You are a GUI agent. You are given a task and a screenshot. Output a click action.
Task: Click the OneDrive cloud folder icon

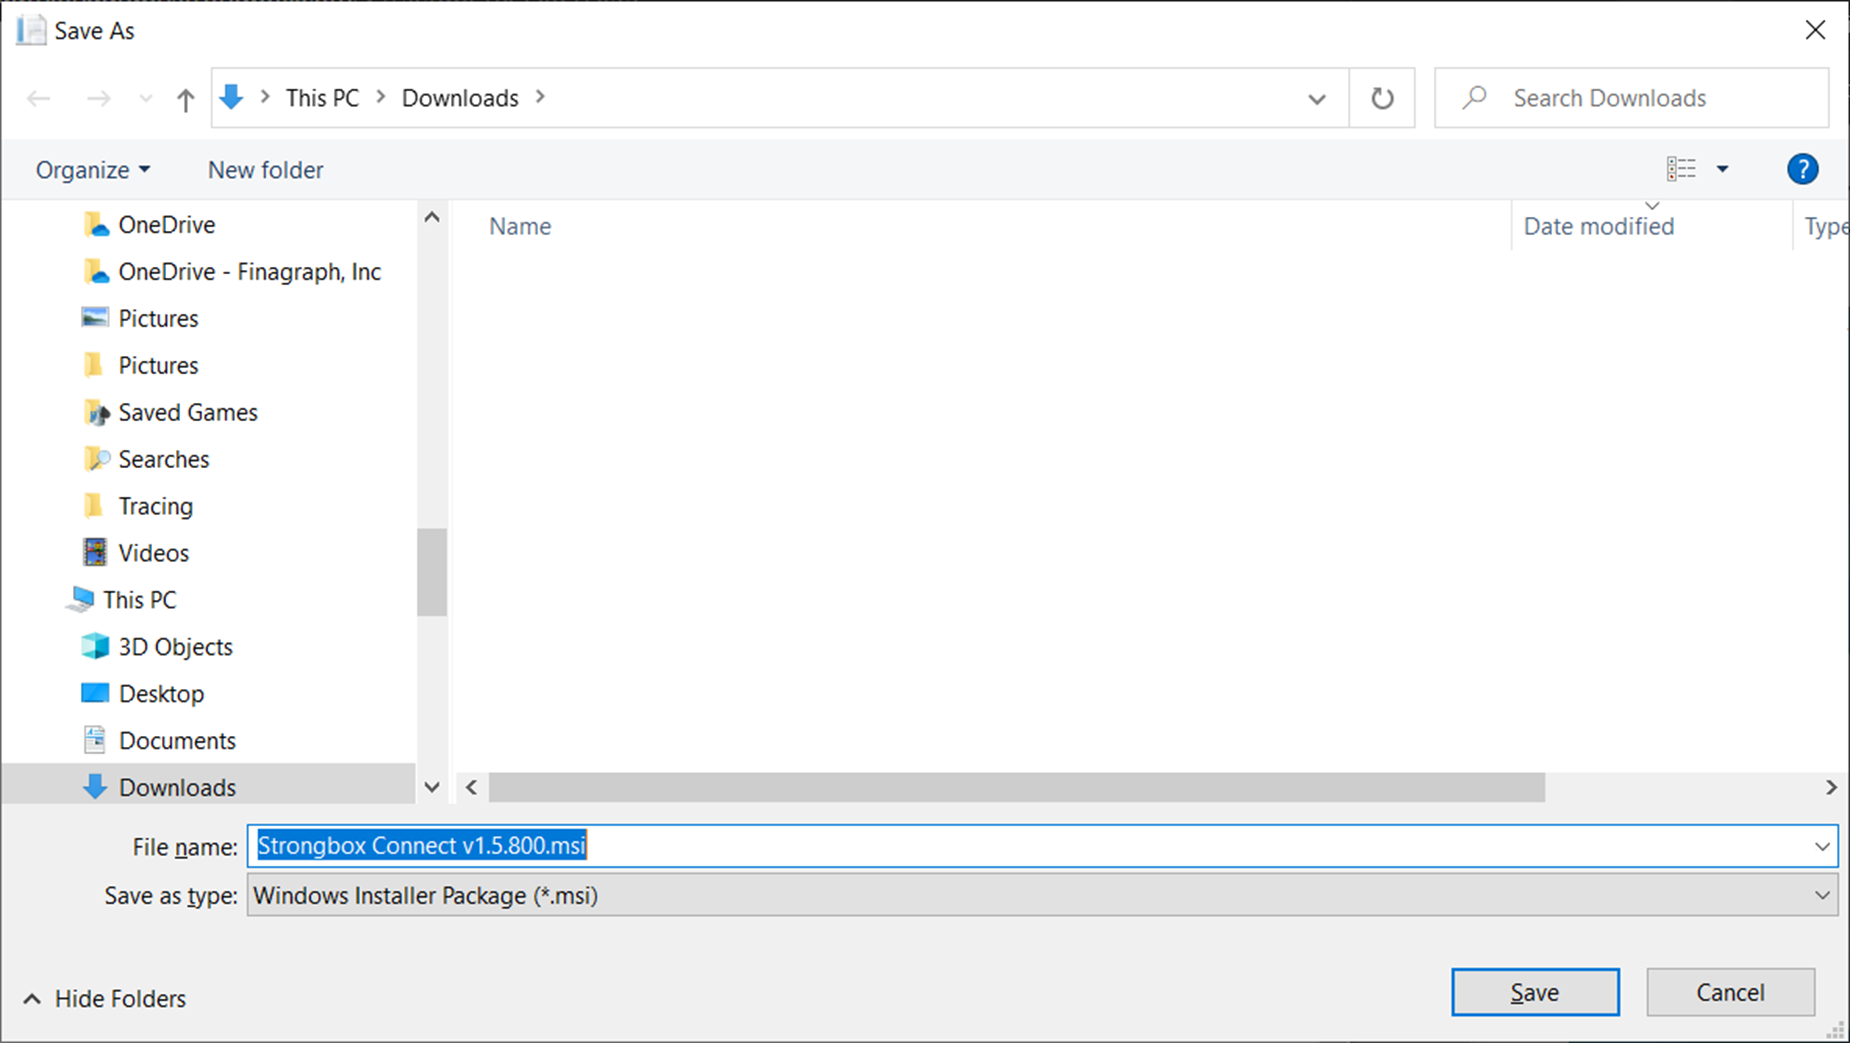tap(95, 224)
